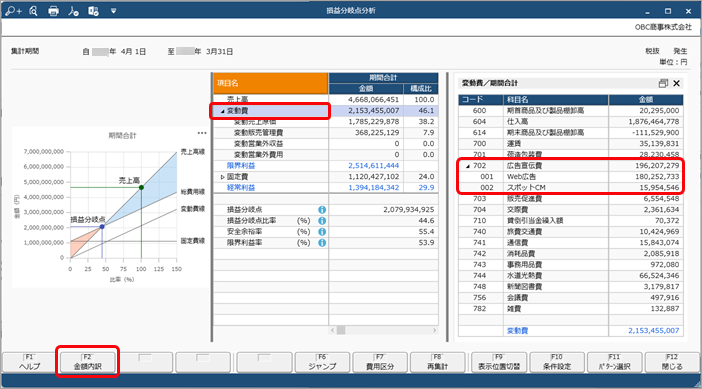
Task: Click the F12 閉じる button
Action: point(672,362)
